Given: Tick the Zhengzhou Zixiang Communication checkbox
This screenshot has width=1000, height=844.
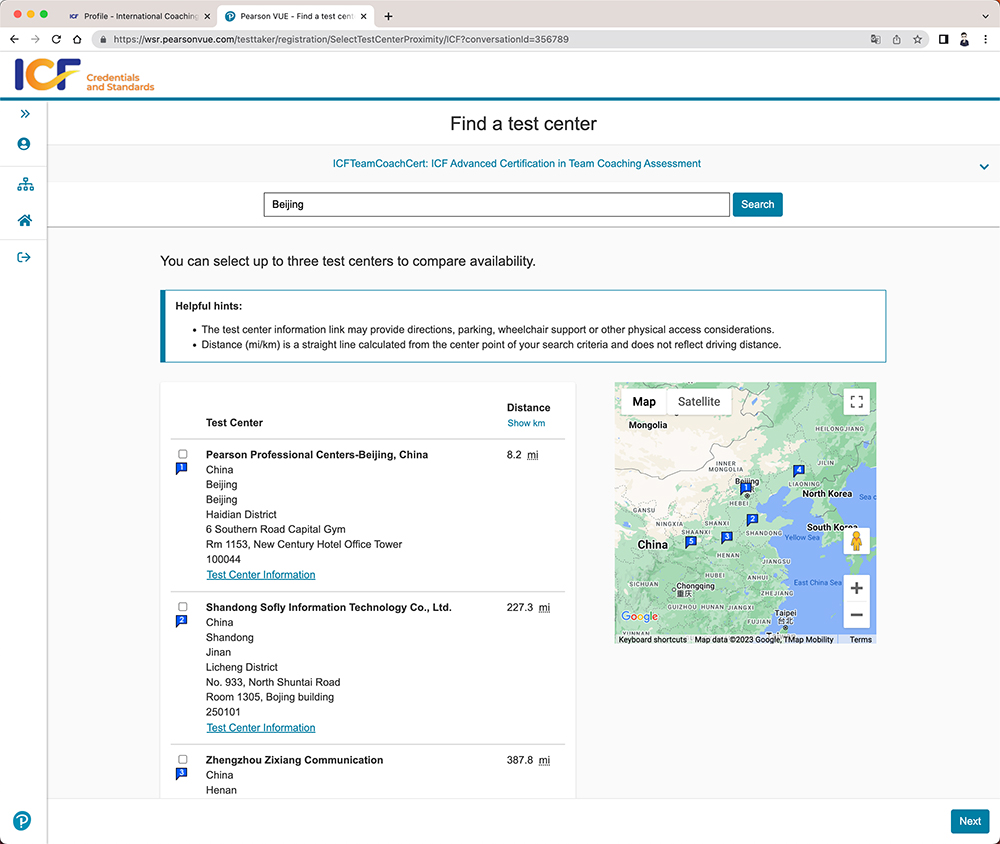Looking at the screenshot, I should click(x=183, y=760).
